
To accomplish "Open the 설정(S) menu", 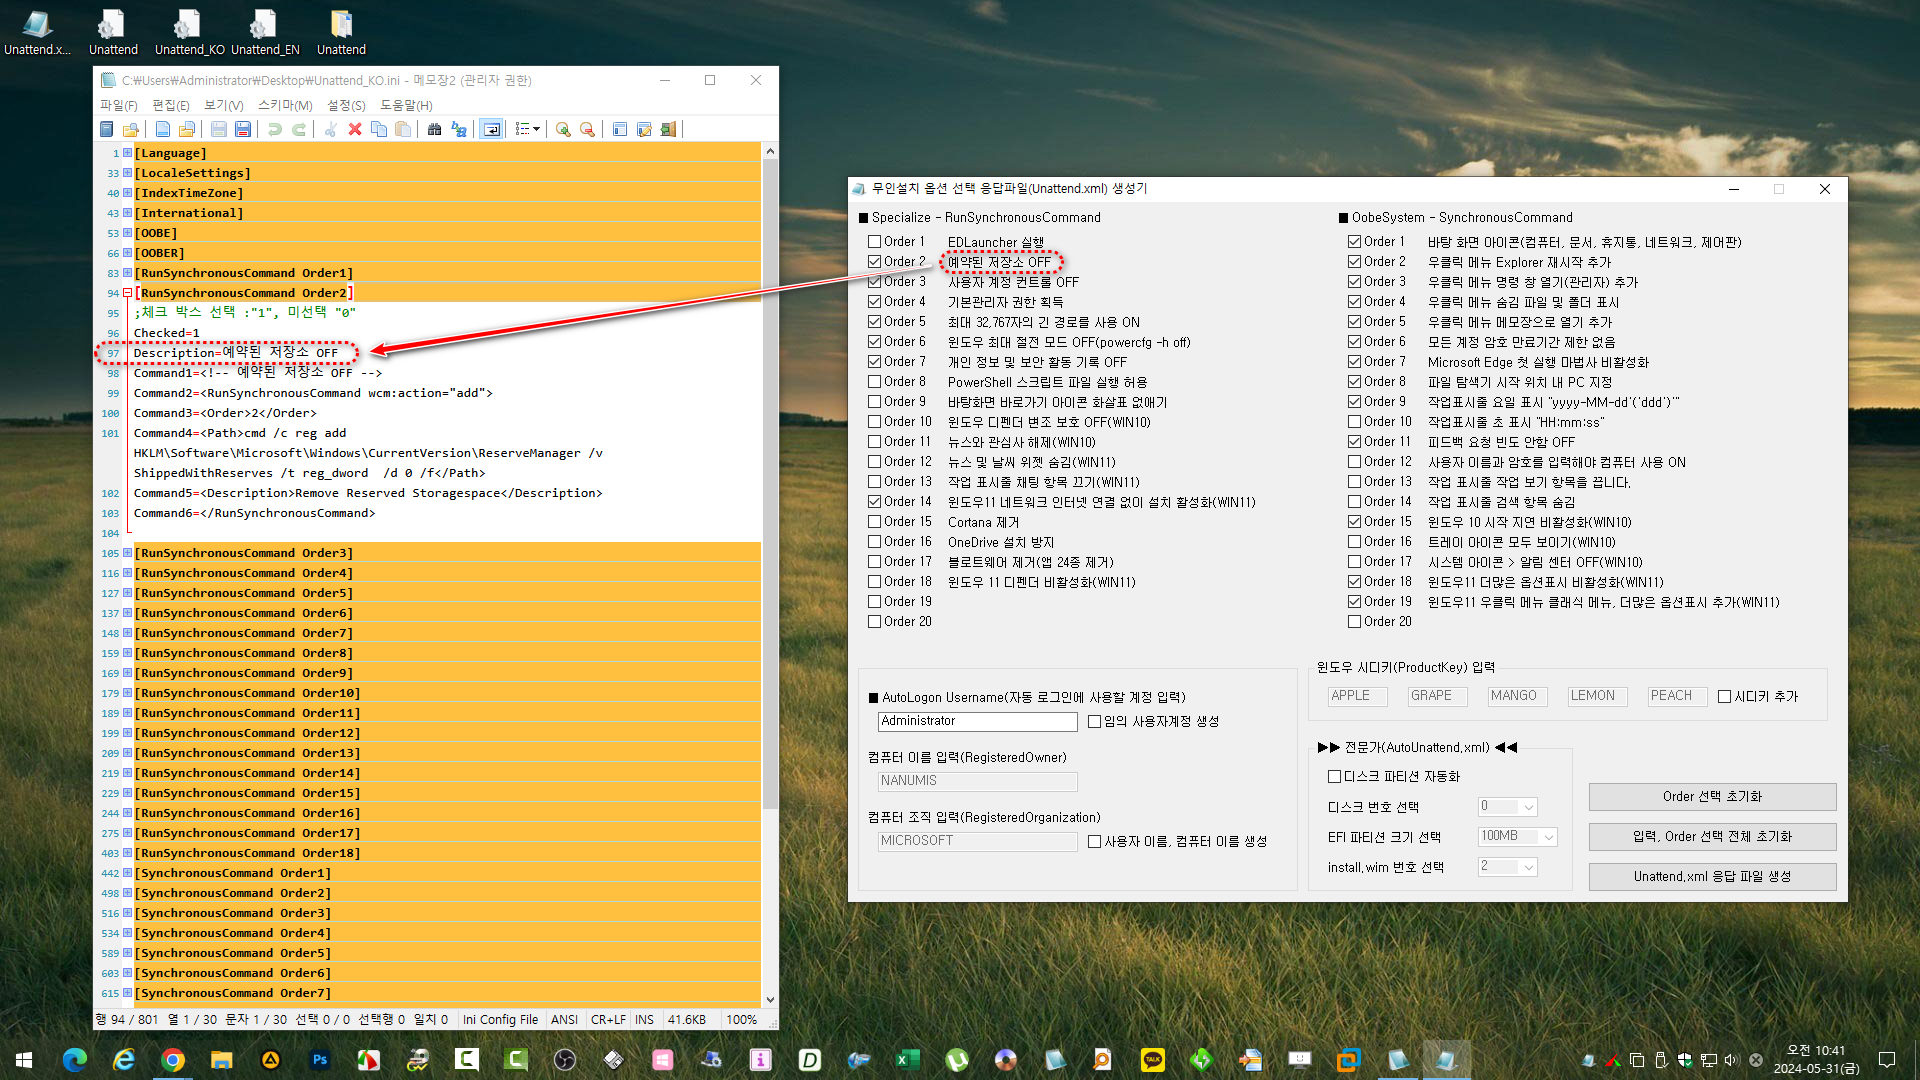I will (345, 105).
